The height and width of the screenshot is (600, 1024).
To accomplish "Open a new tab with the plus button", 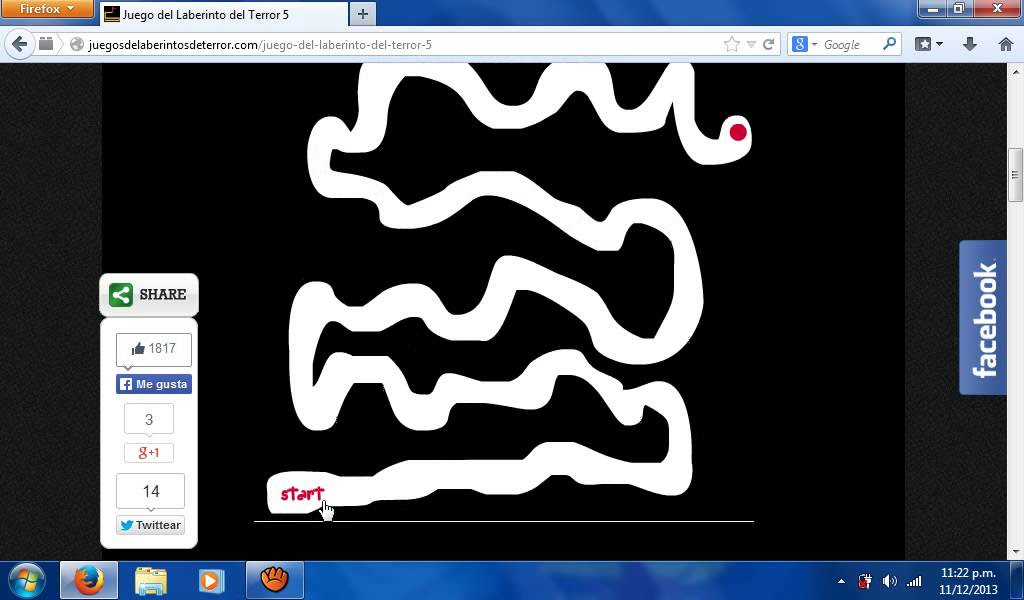I will coord(363,14).
